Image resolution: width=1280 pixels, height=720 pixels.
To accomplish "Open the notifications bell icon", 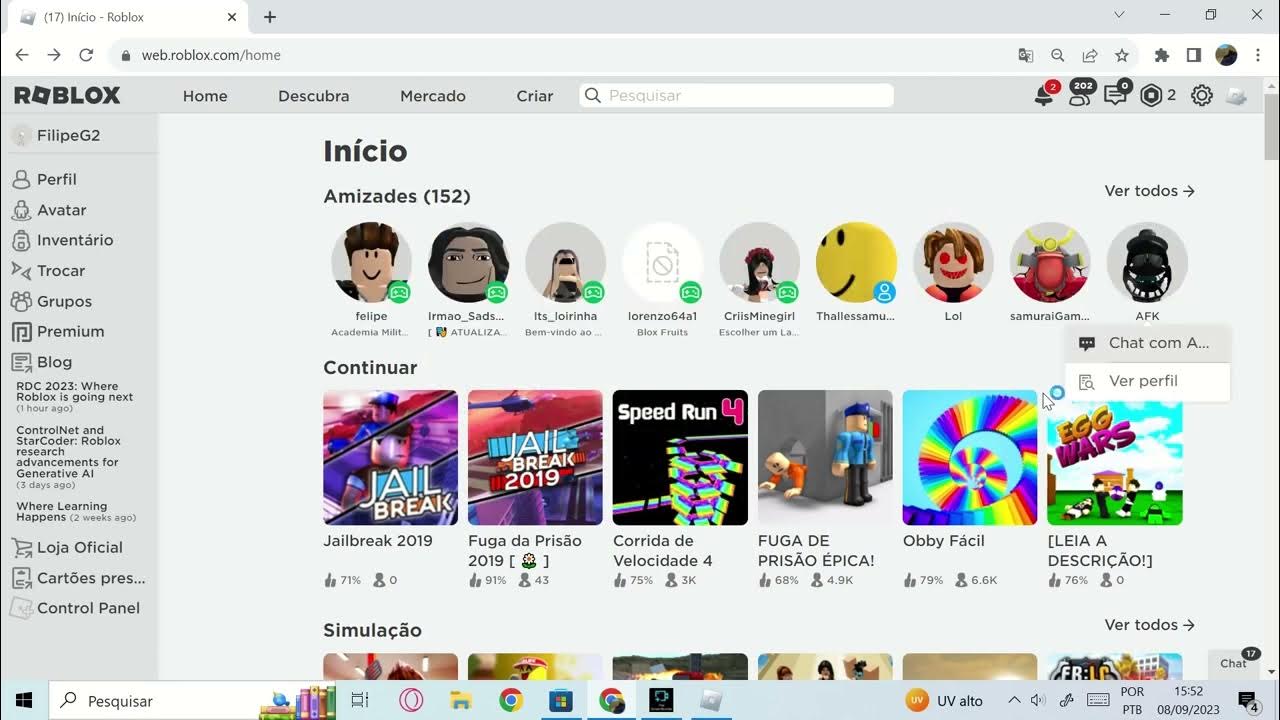I will pyautogui.click(x=1044, y=96).
